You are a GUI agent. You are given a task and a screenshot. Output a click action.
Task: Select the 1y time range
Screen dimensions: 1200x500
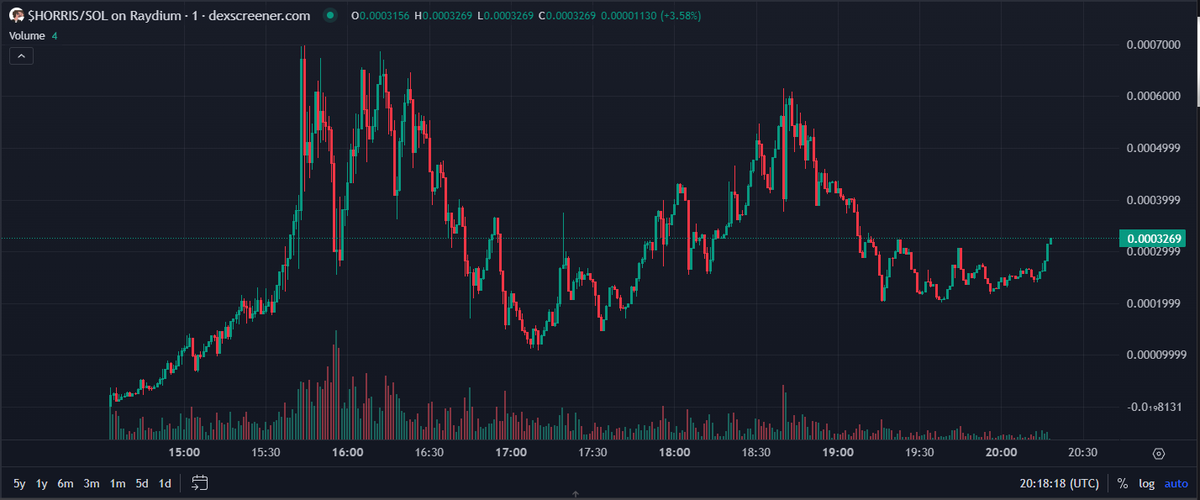point(42,483)
